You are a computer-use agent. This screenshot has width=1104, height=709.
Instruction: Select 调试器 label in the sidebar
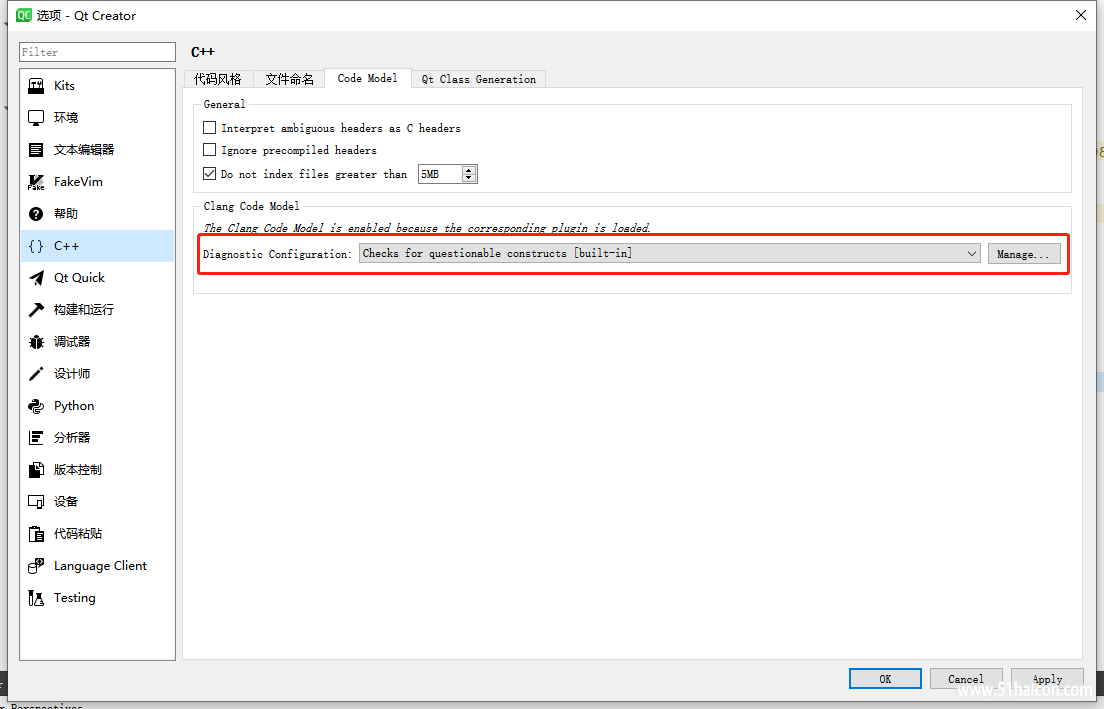[73, 342]
